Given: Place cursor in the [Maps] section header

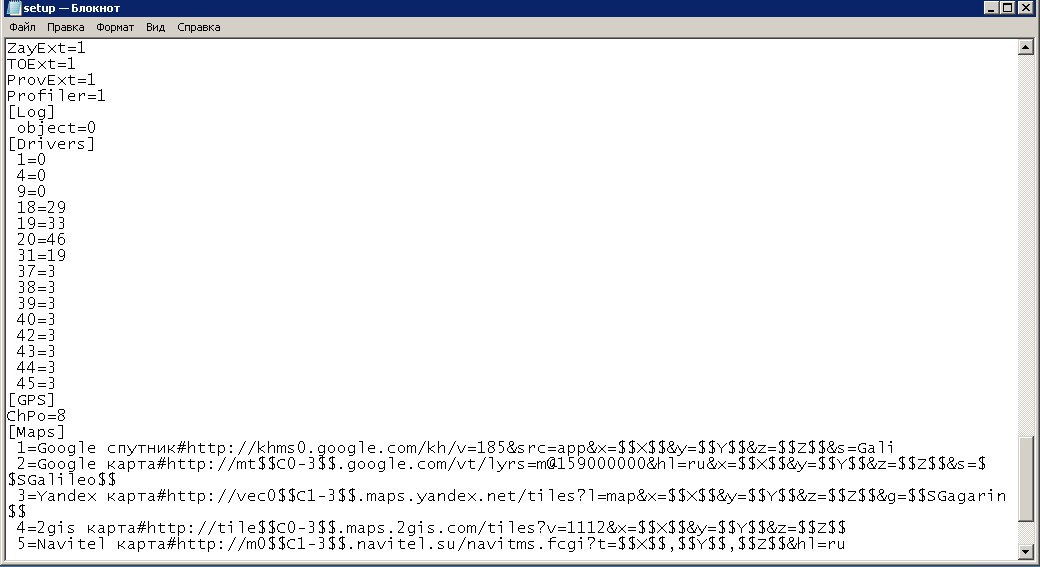Looking at the screenshot, I should 36,432.
